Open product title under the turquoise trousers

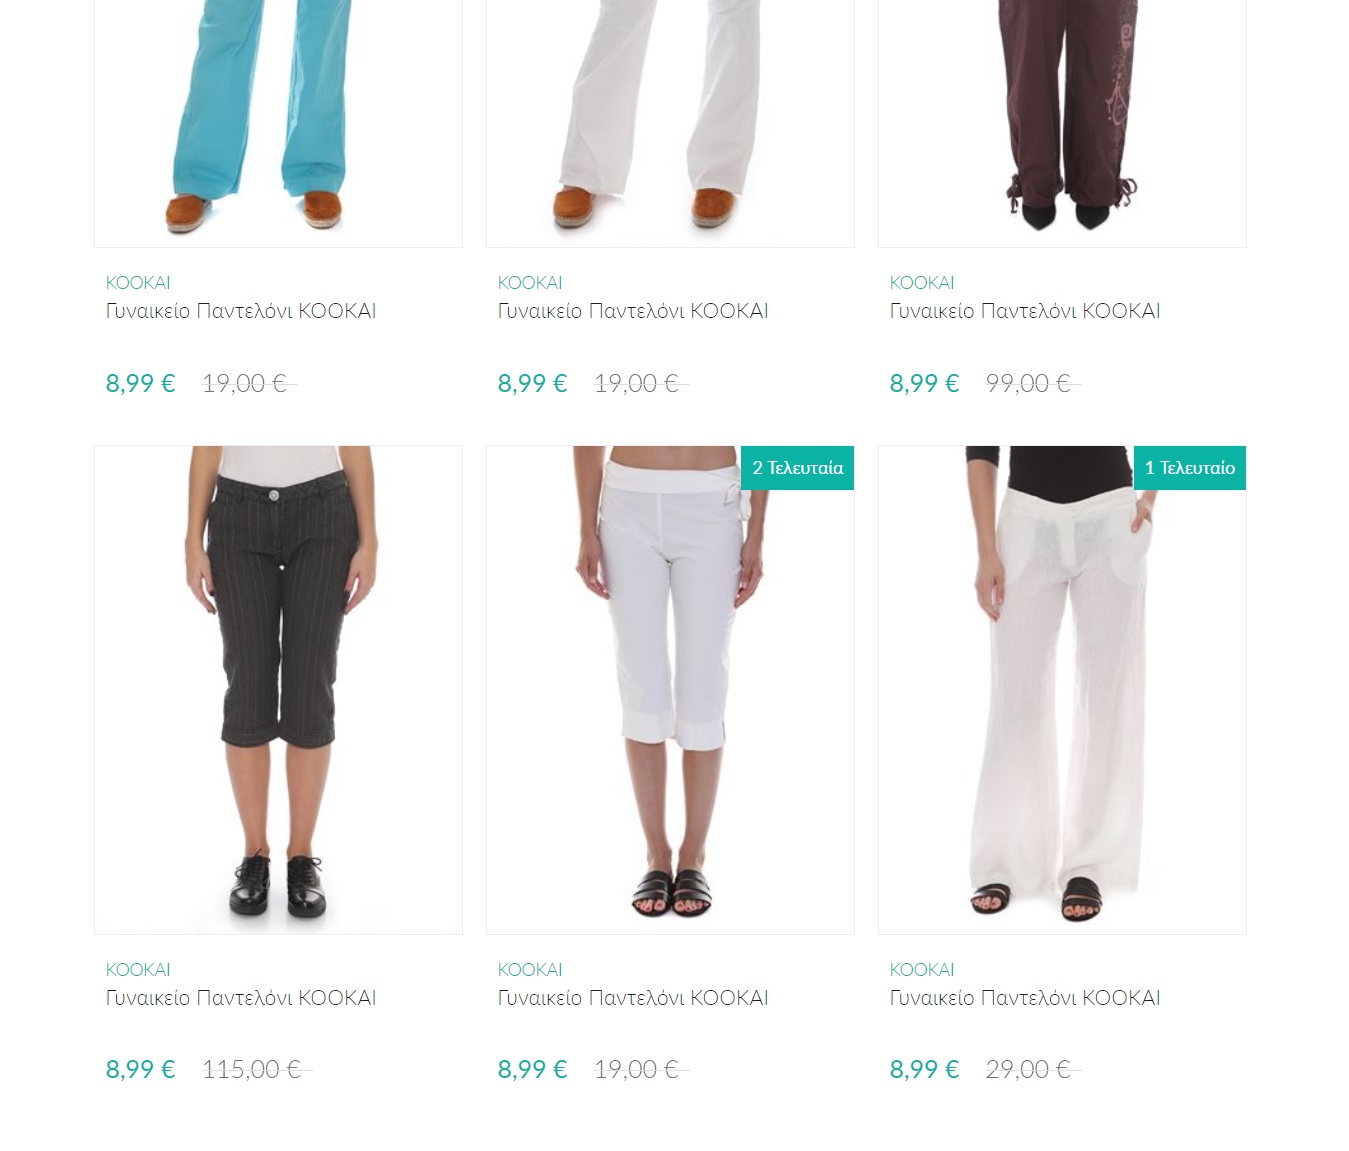241,311
